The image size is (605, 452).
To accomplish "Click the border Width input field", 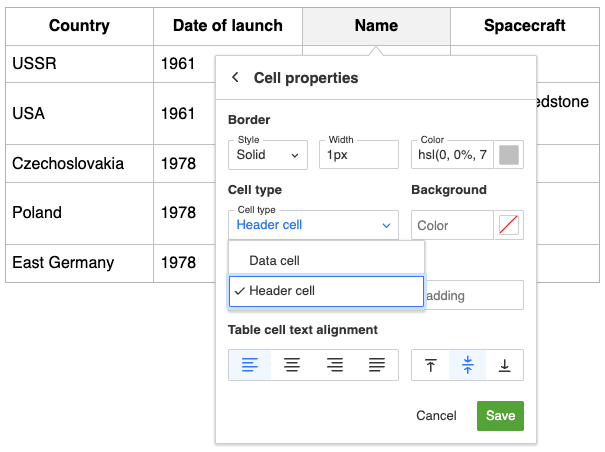I will 359,155.
